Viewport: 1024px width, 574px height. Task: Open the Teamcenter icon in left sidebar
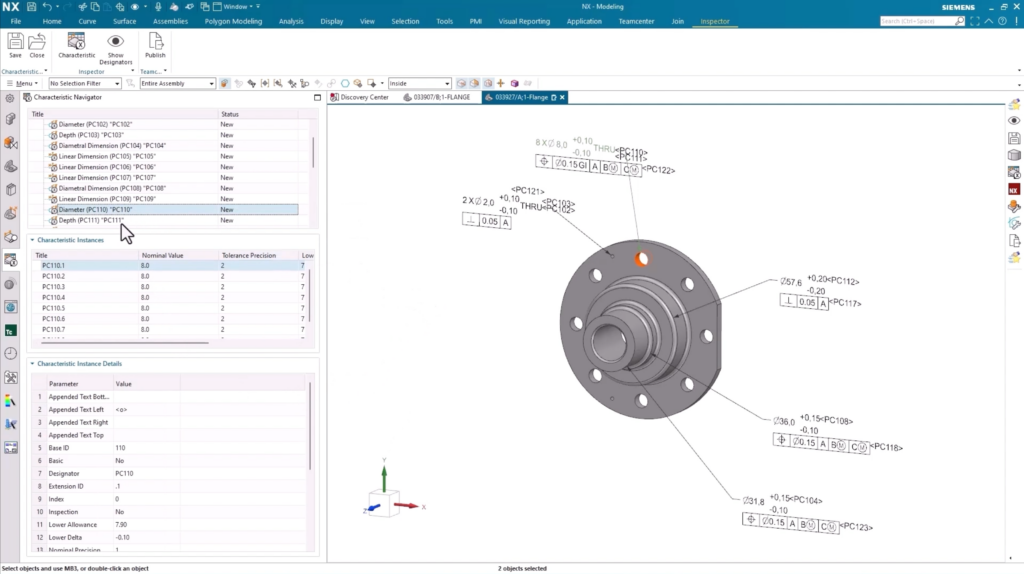(x=10, y=331)
